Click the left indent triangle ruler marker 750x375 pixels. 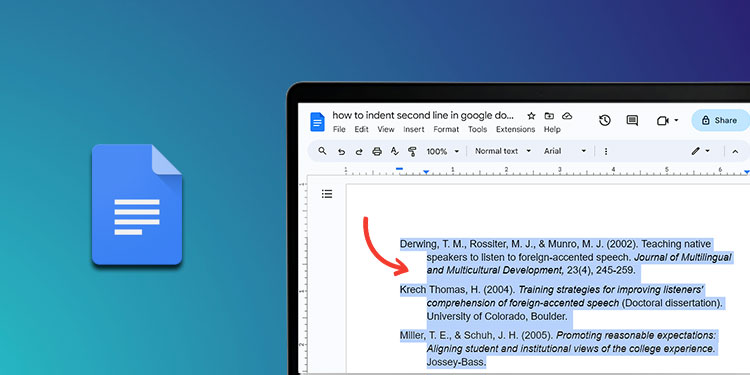[426, 172]
